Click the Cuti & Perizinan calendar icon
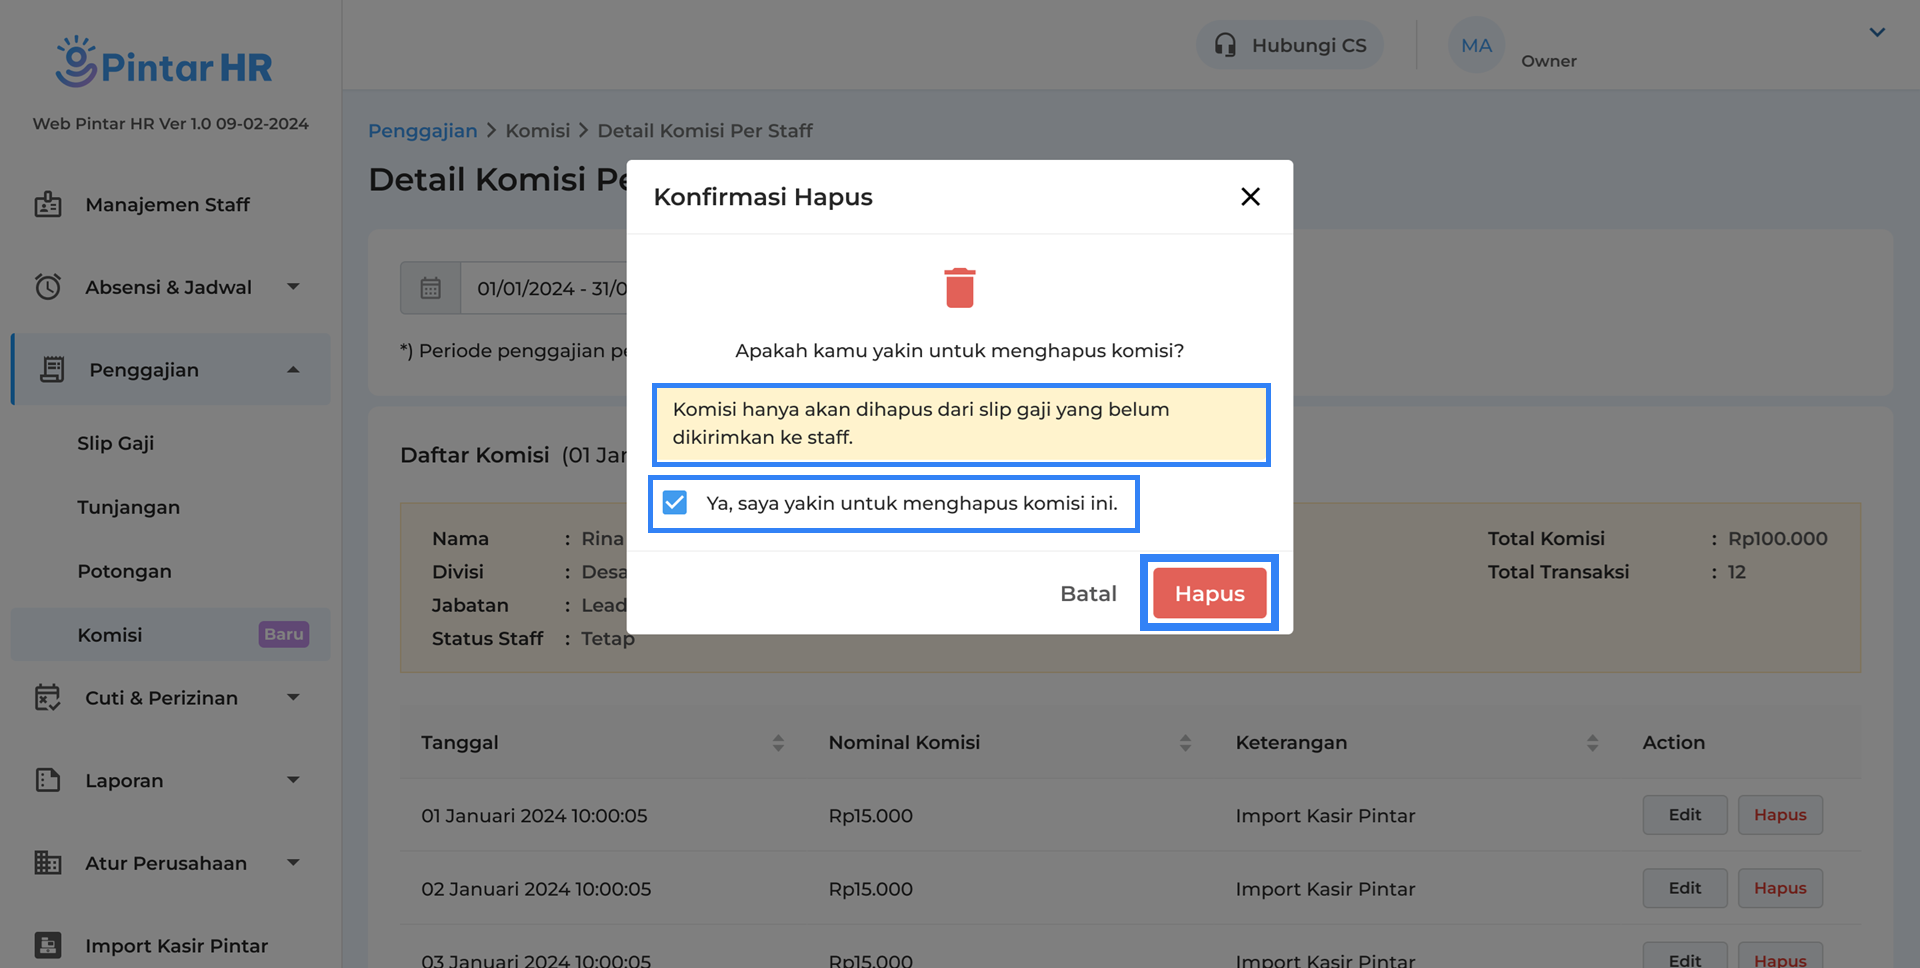 pos(48,698)
